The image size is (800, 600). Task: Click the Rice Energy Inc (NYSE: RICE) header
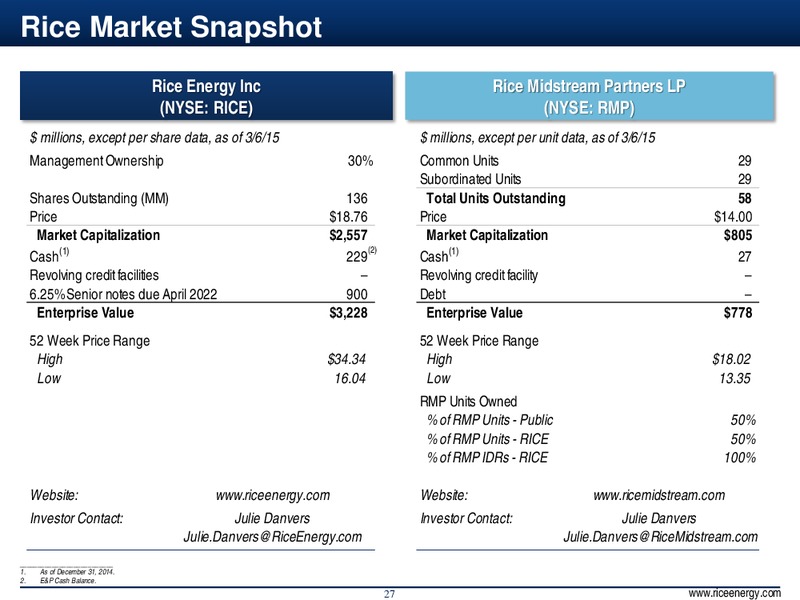[x=206, y=96]
